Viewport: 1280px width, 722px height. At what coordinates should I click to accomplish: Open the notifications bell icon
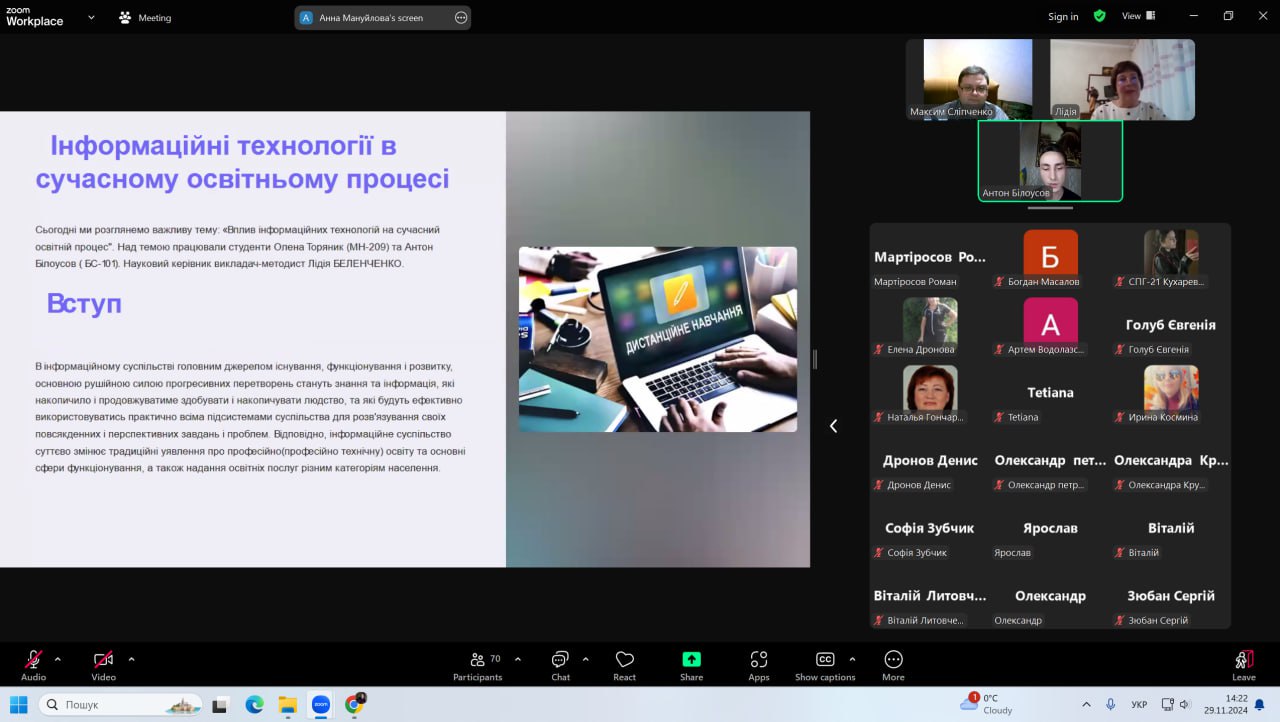click(x=1260, y=704)
